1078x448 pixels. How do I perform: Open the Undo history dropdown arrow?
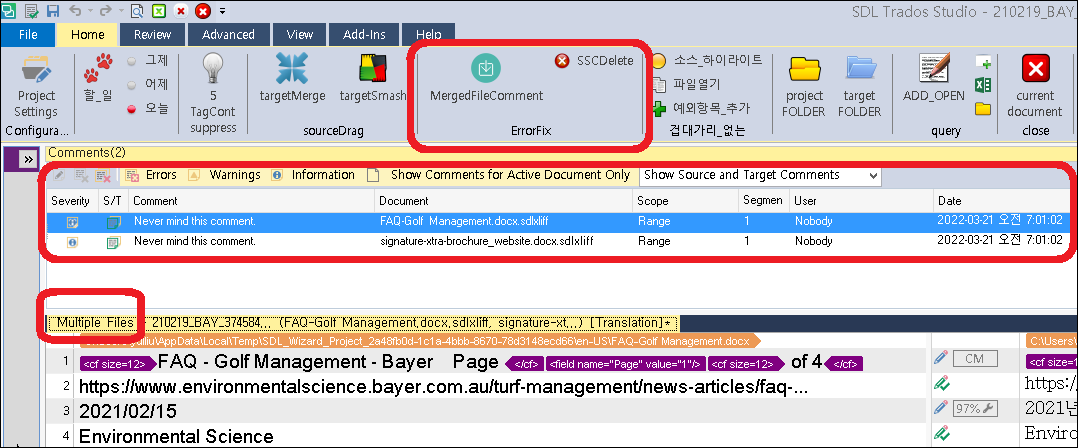89,11
